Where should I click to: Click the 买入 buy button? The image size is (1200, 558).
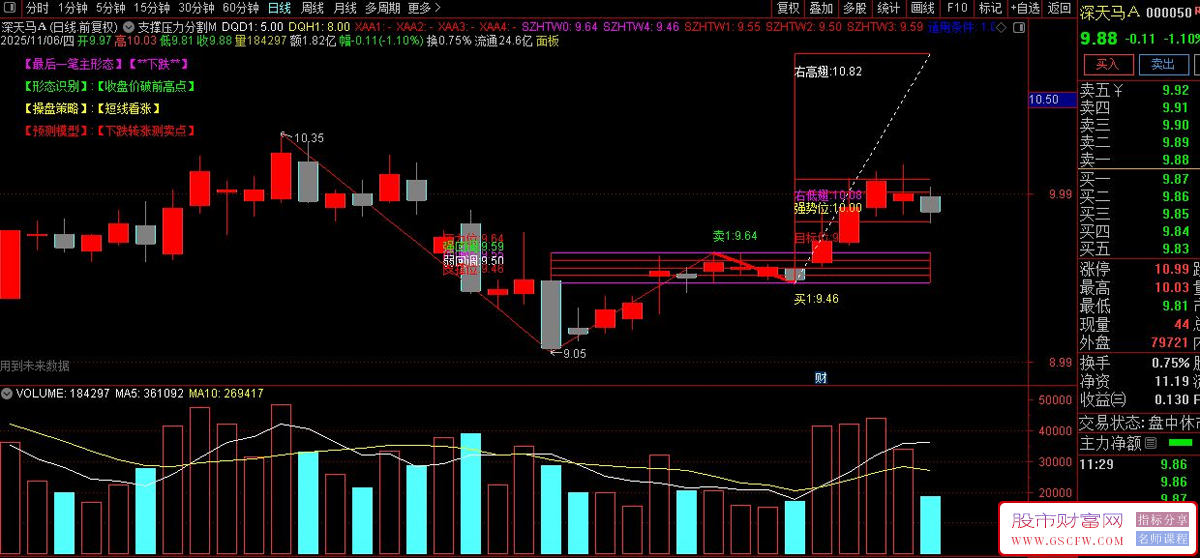point(1108,64)
